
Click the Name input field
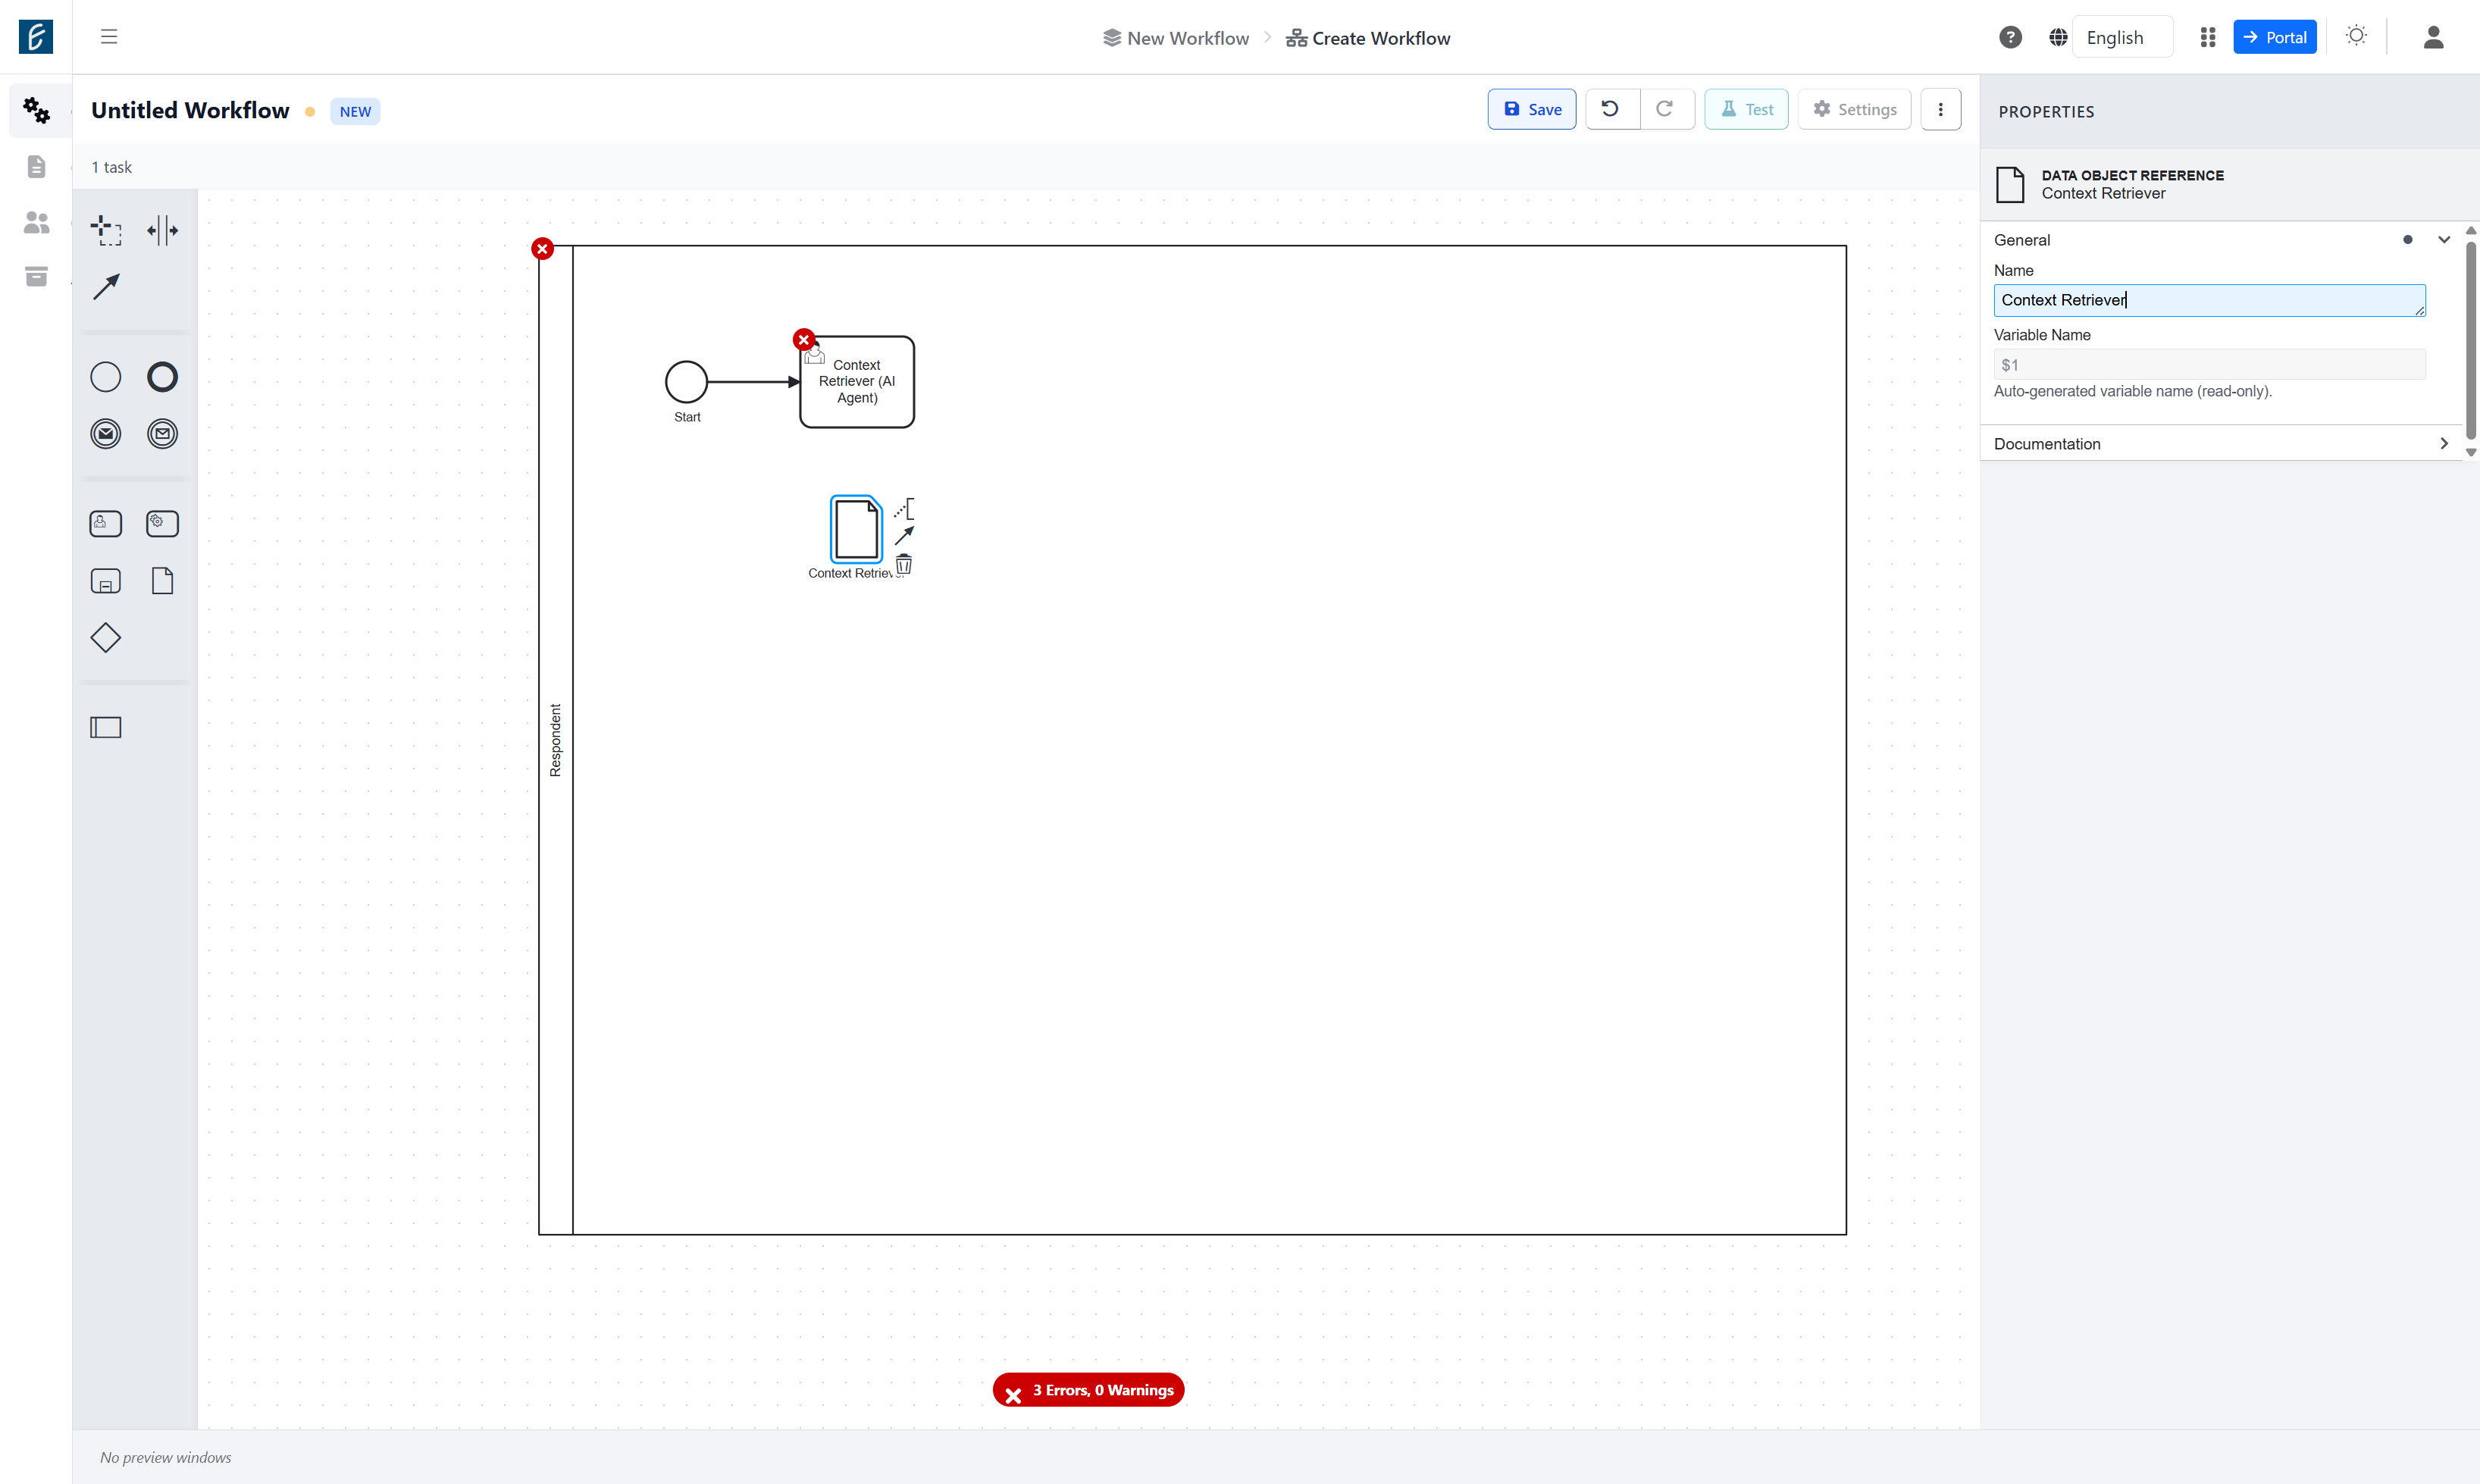(2209, 300)
